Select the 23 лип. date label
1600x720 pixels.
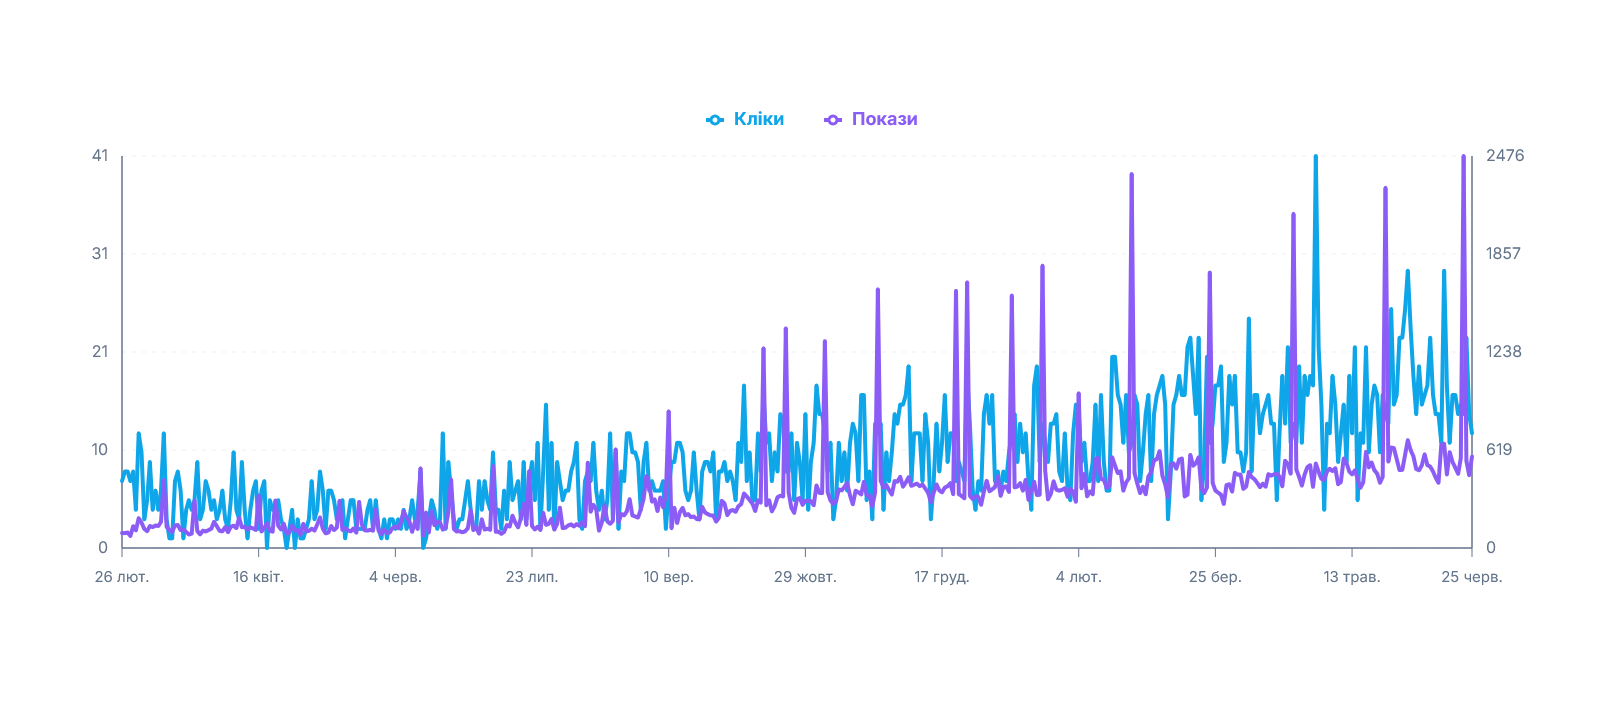(532, 577)
